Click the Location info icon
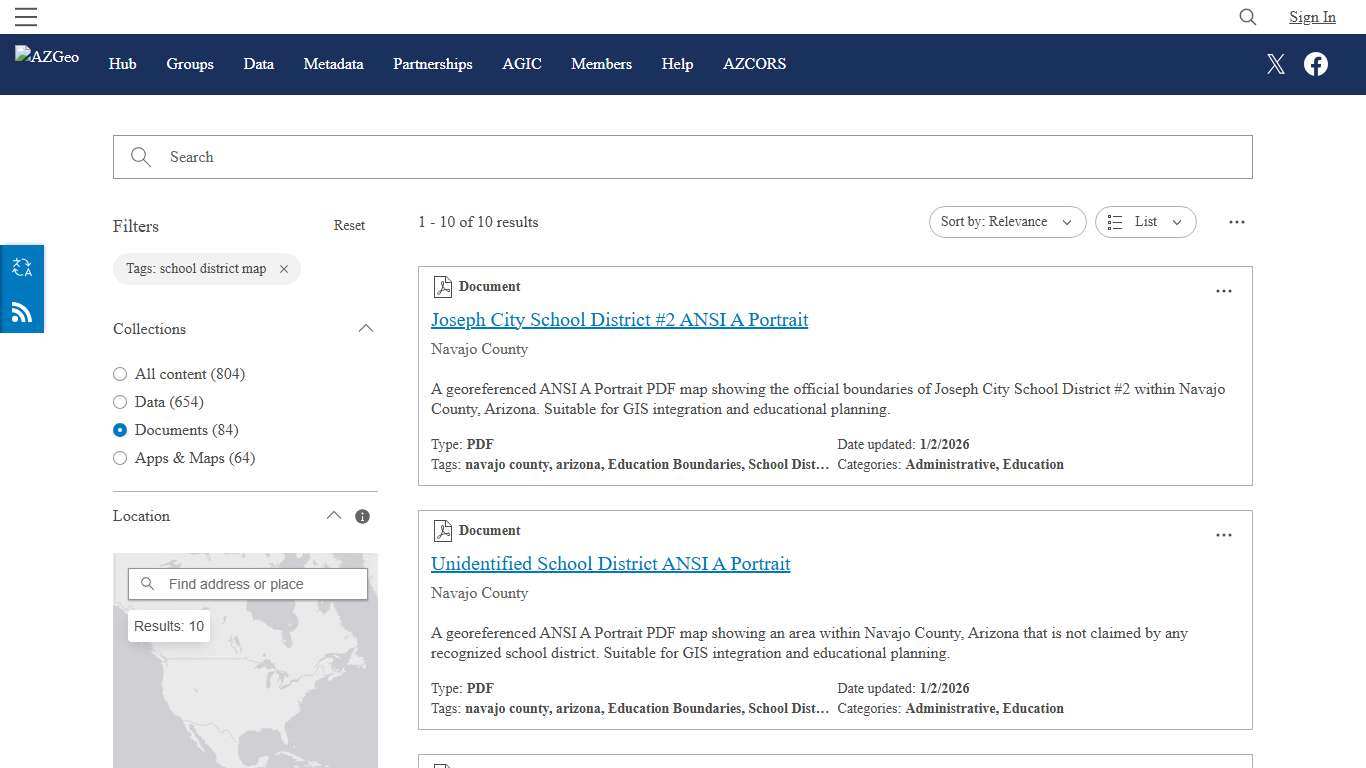 click(x=362, y=517)
